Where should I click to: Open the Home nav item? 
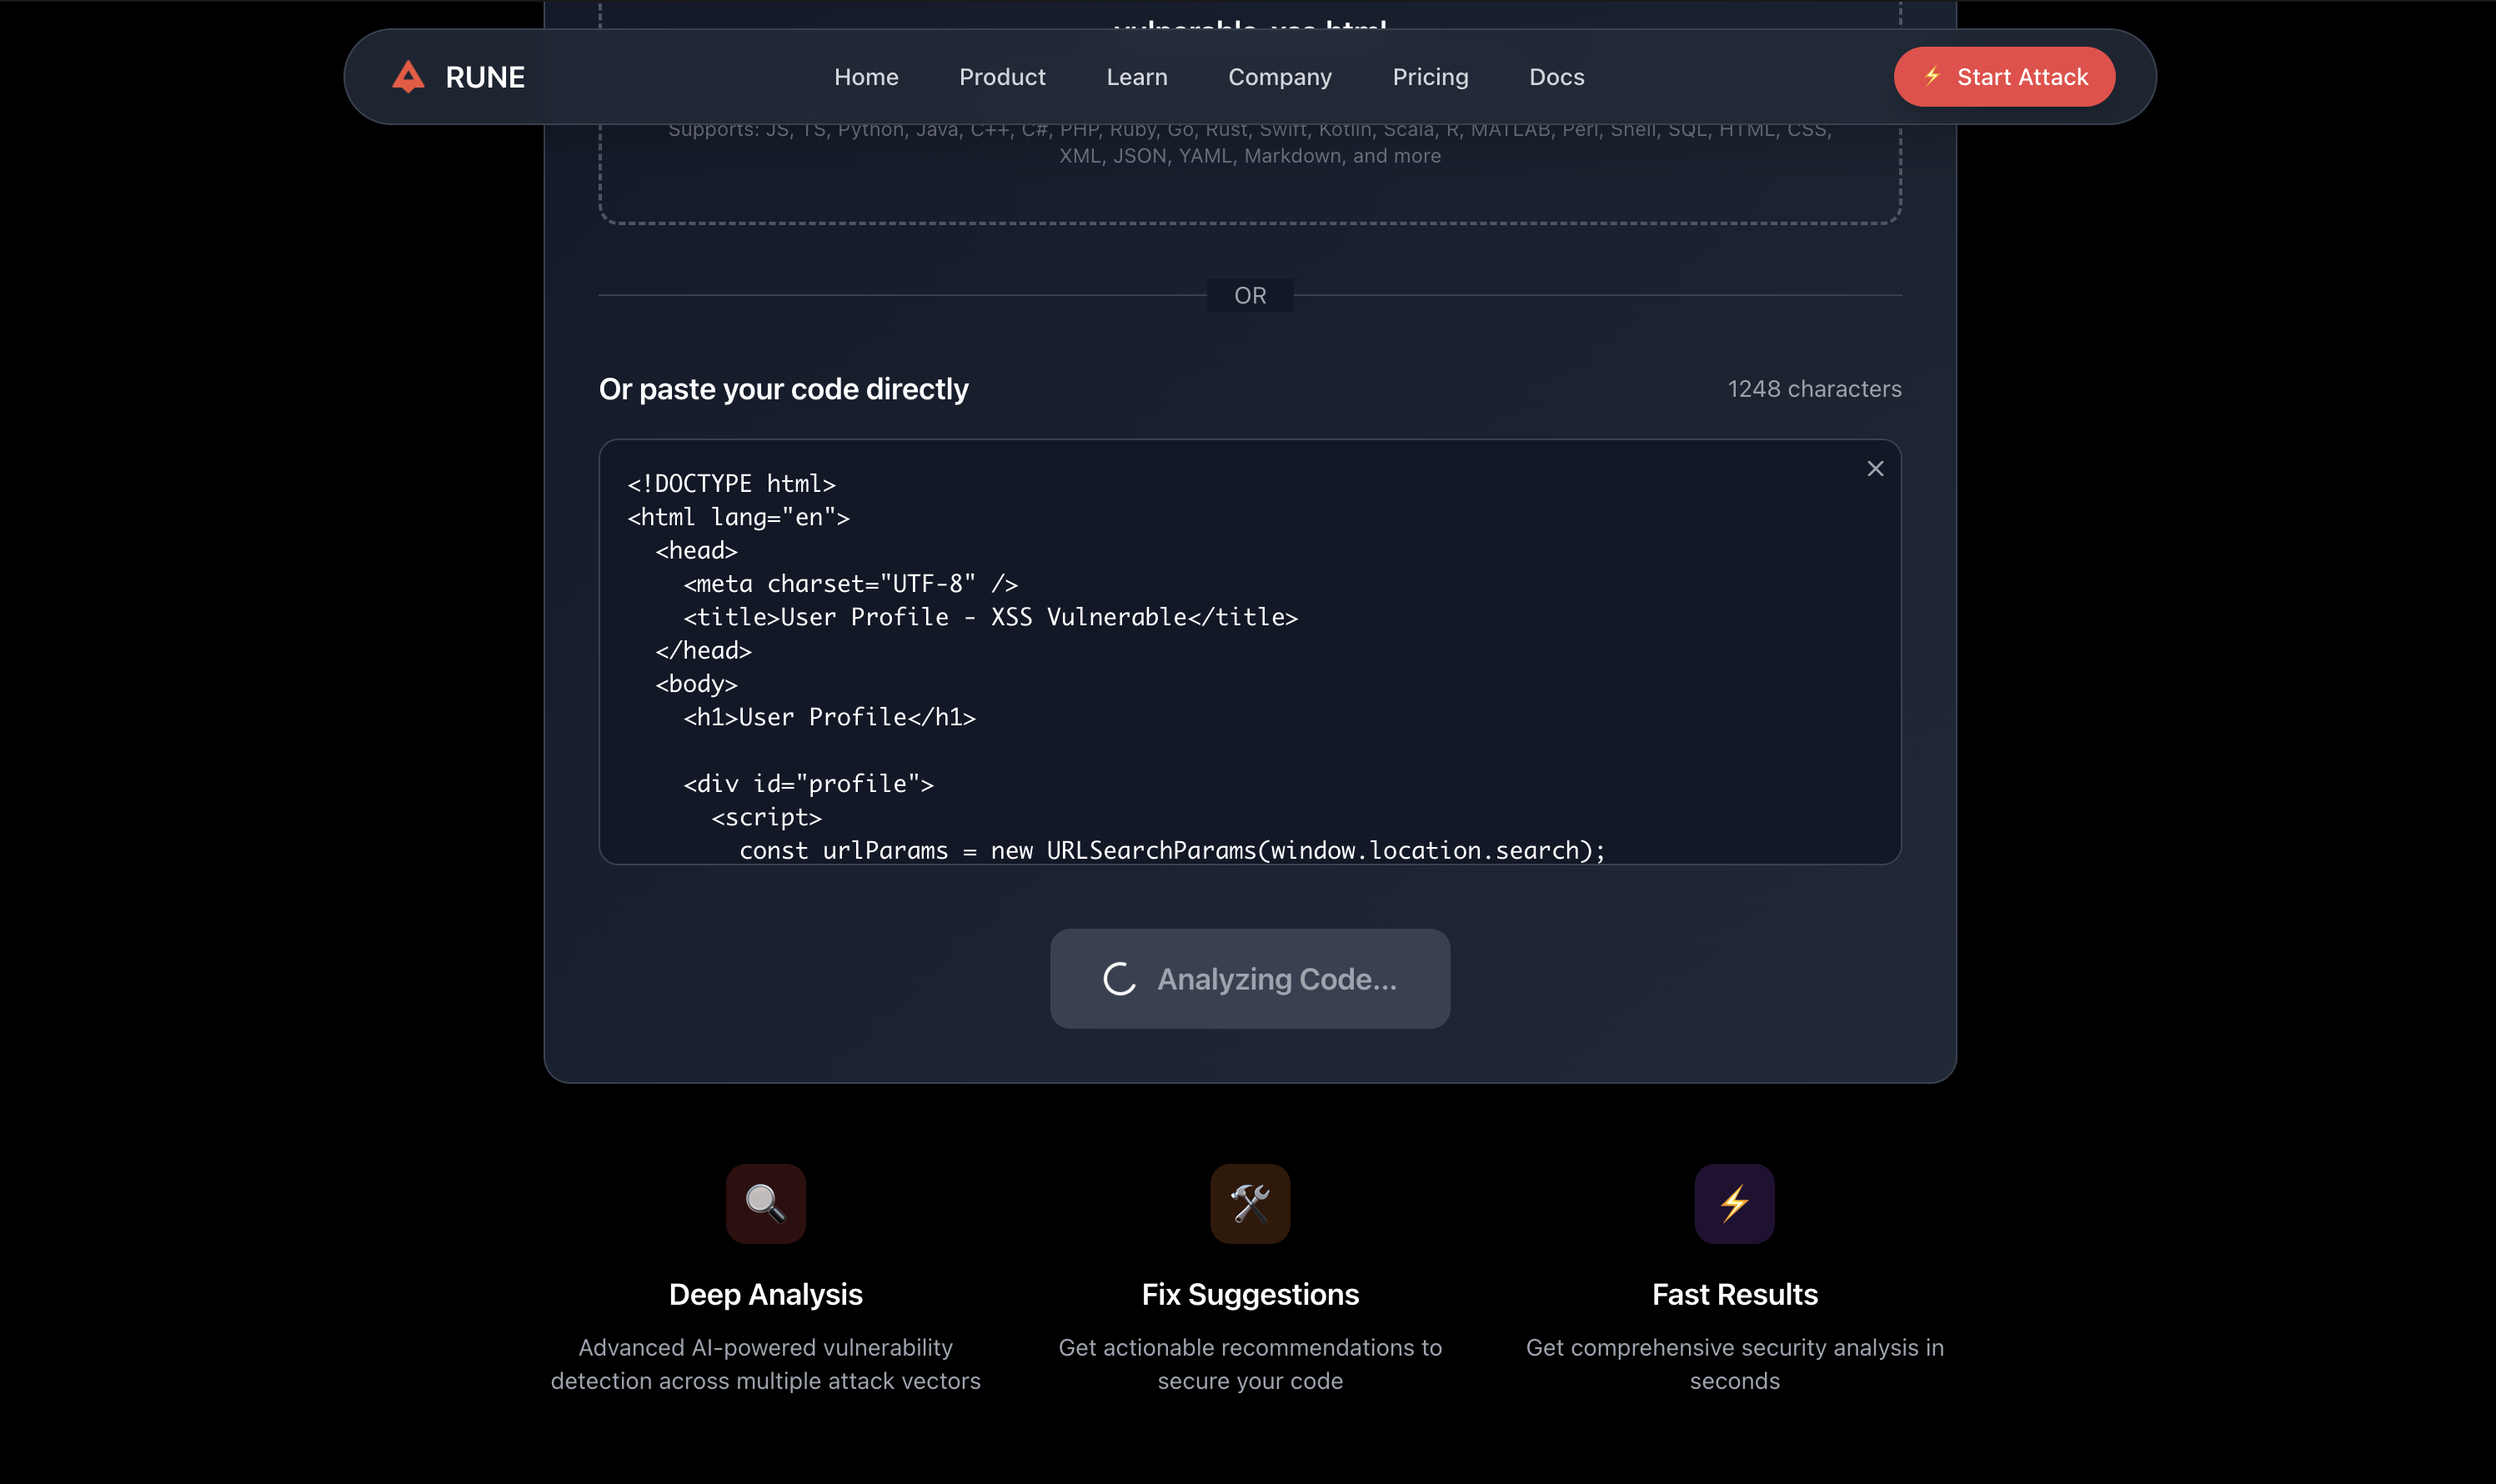(x=866, y=77)
